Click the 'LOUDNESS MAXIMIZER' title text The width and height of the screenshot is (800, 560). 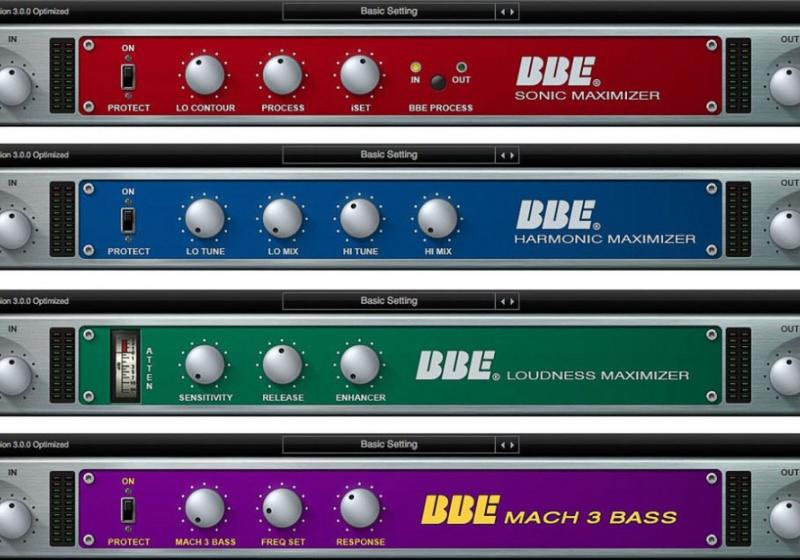[597, 376]
